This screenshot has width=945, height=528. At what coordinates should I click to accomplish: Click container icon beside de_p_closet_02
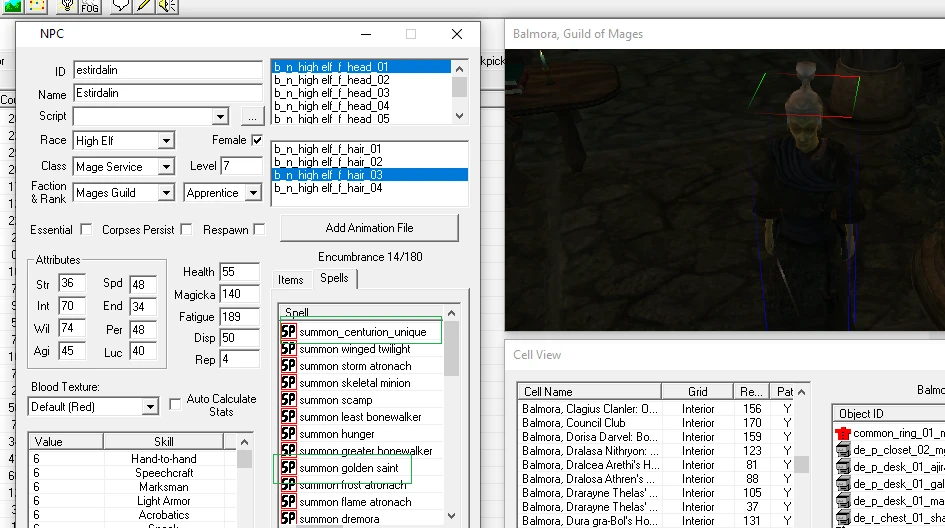843,450
